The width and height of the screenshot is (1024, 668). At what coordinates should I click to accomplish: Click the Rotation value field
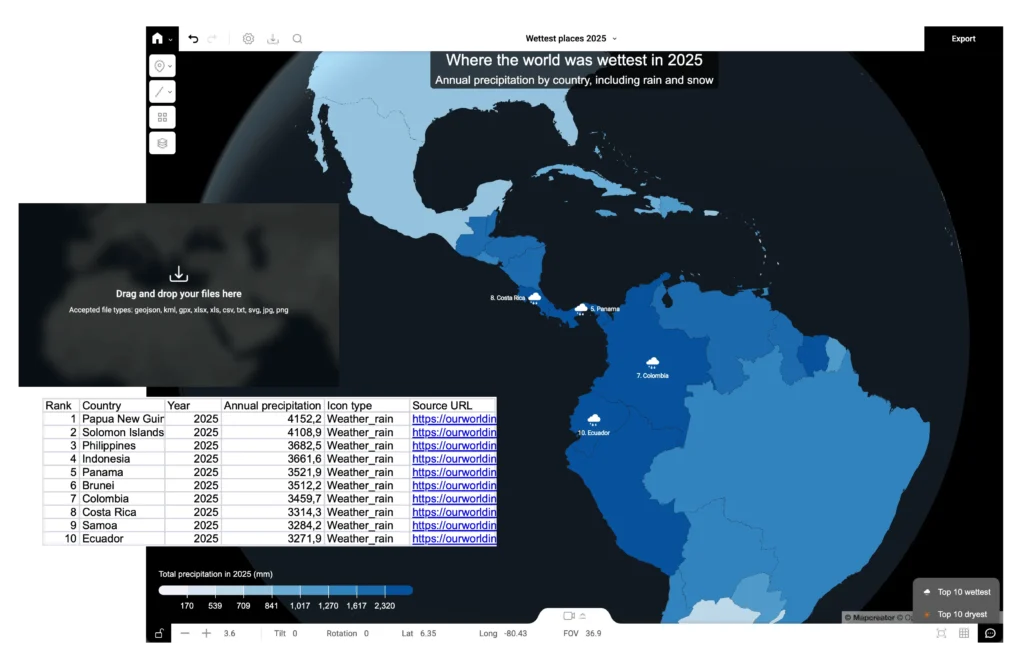click(366, 633)
